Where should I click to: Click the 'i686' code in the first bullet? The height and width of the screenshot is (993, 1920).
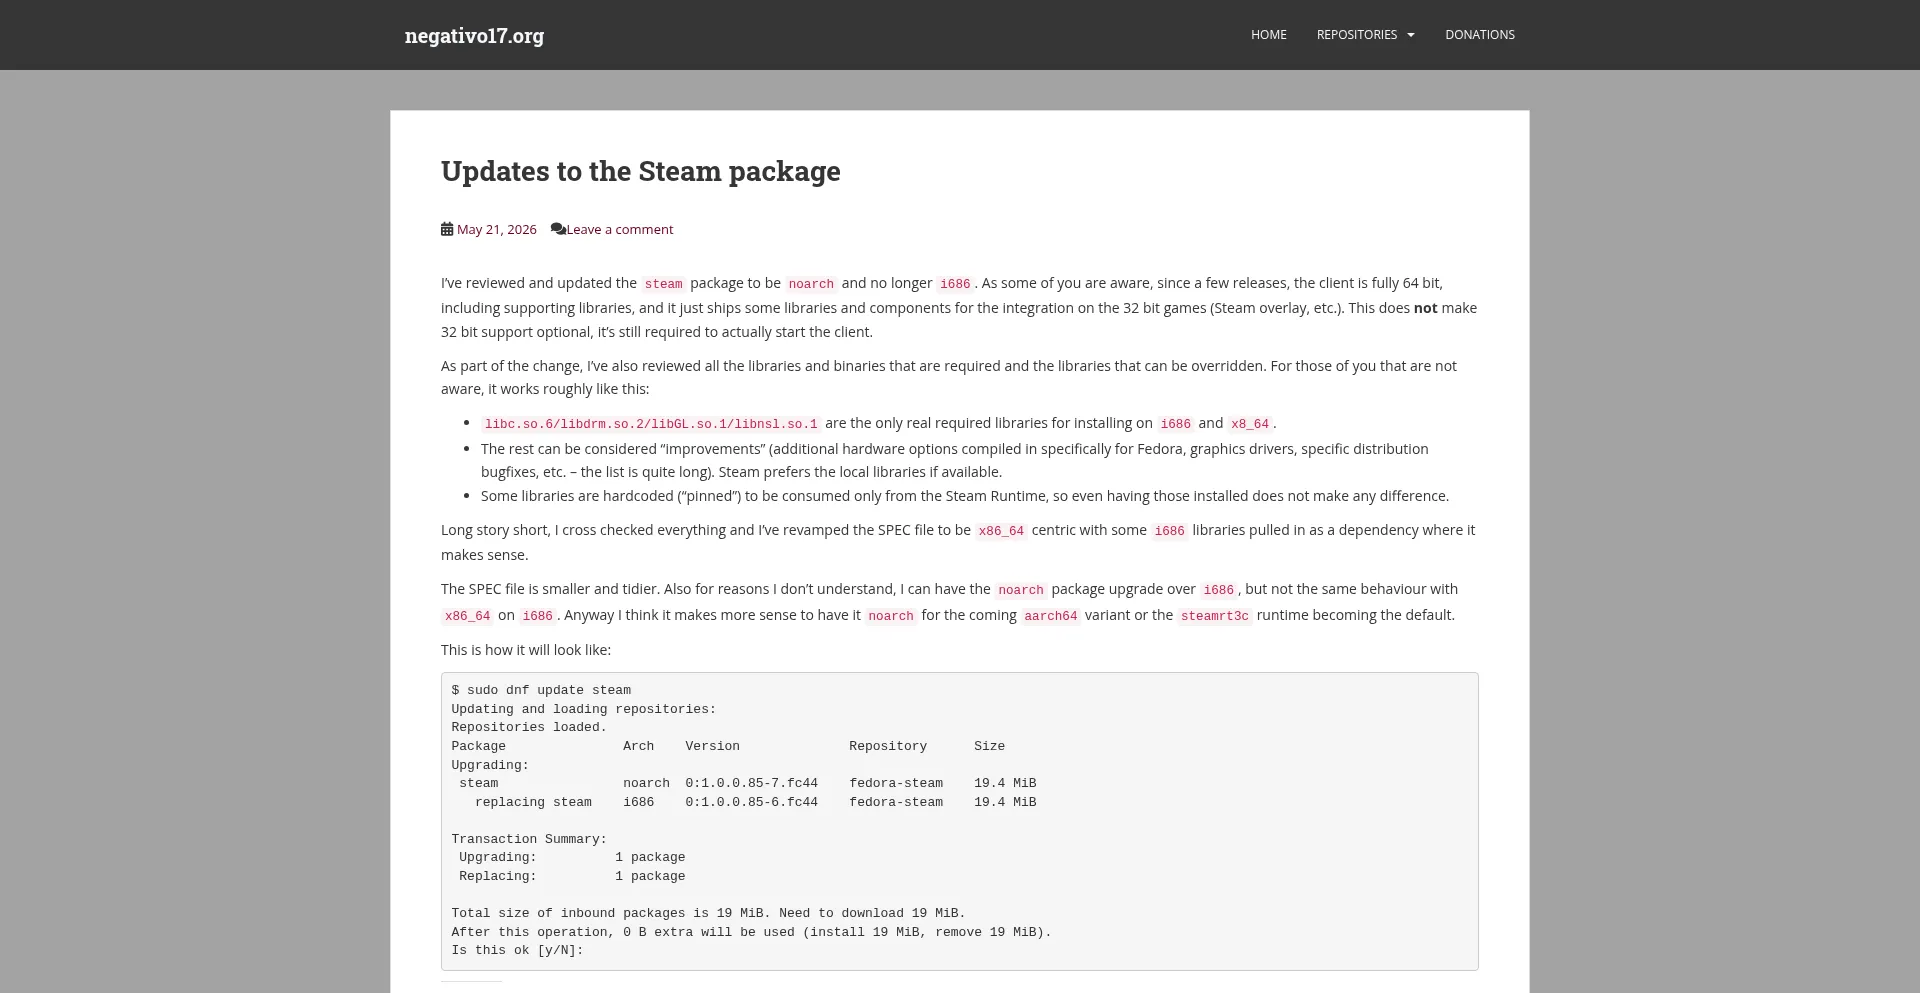click(1176, 424)
